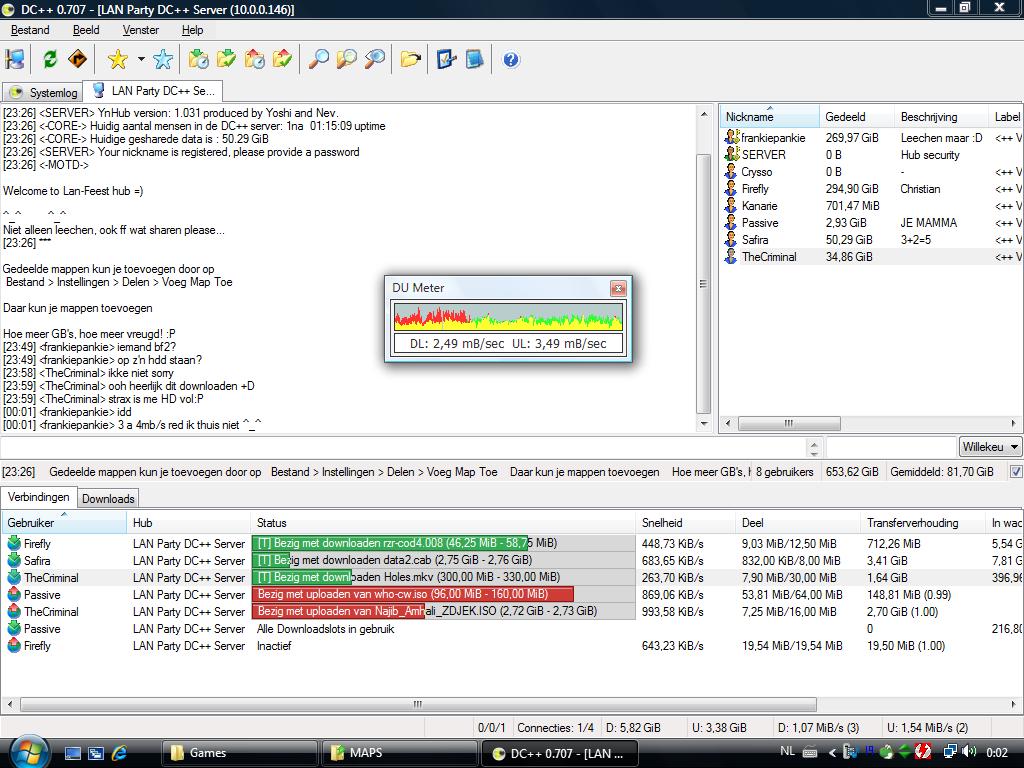Switch to the Downloads tab
Viewport: 1024px width, 768px height.
[x=108, y=499]
